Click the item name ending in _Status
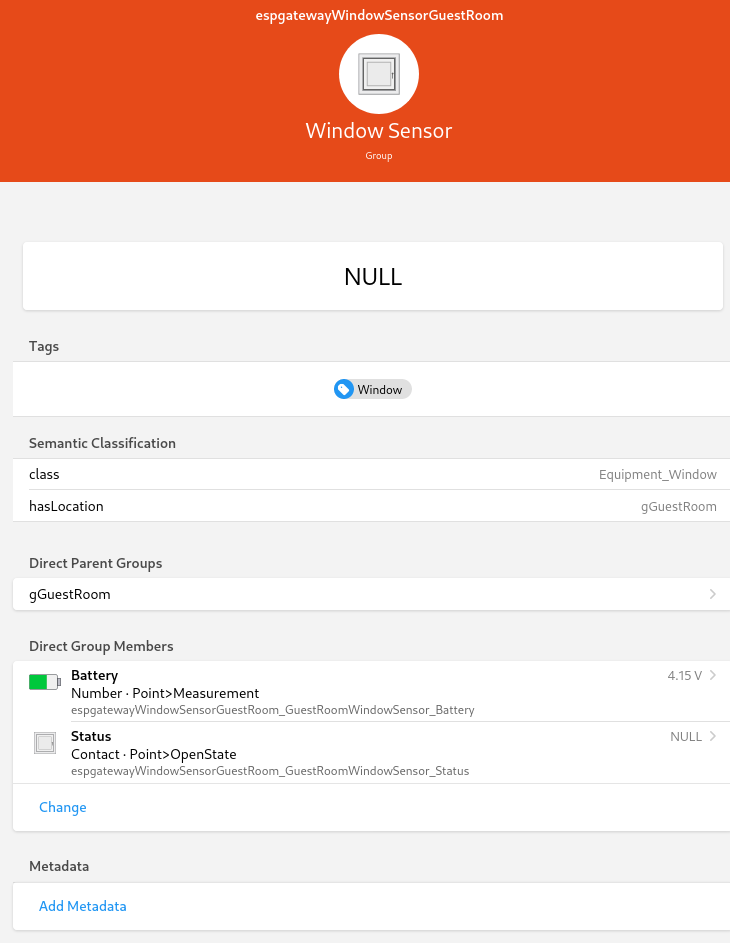730x943 pixels. pyautogui.click(x=270, y=771)
